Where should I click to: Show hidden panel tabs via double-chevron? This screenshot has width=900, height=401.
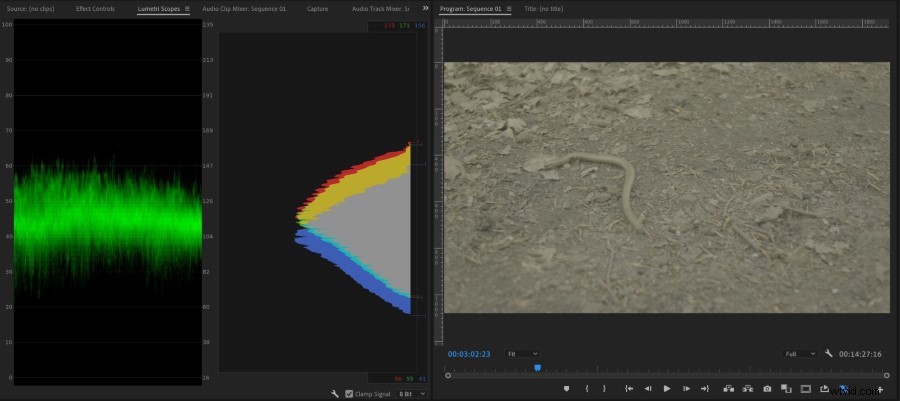pos(425,8)
